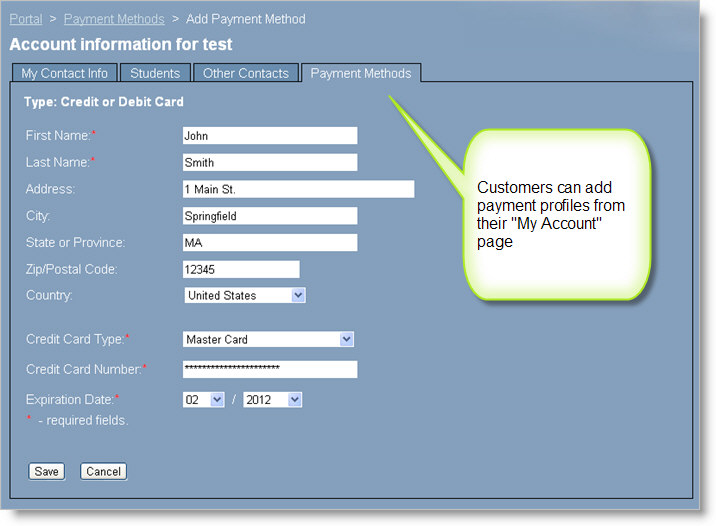Go to Payment Methods breadcrumb link

tap(114, 19)
